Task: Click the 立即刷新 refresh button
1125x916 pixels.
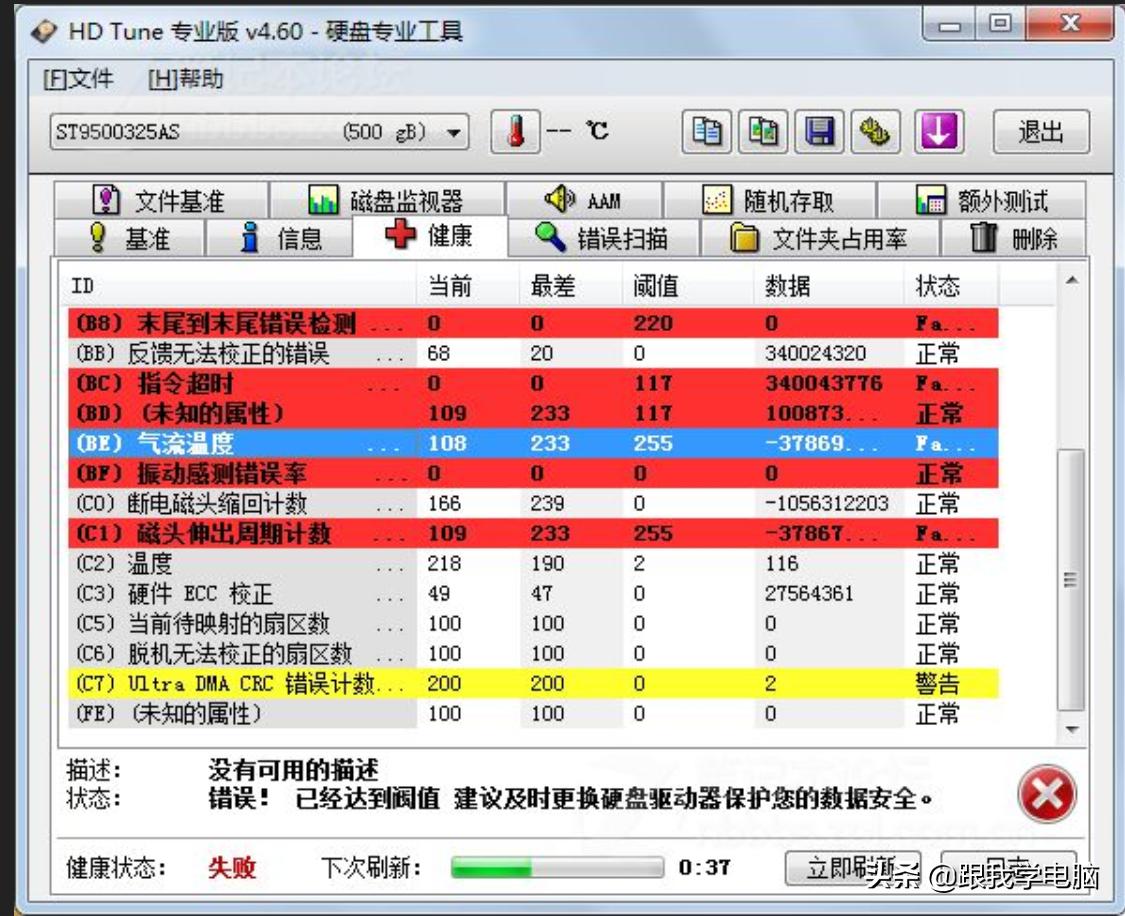Action: [x=854, y=867]
